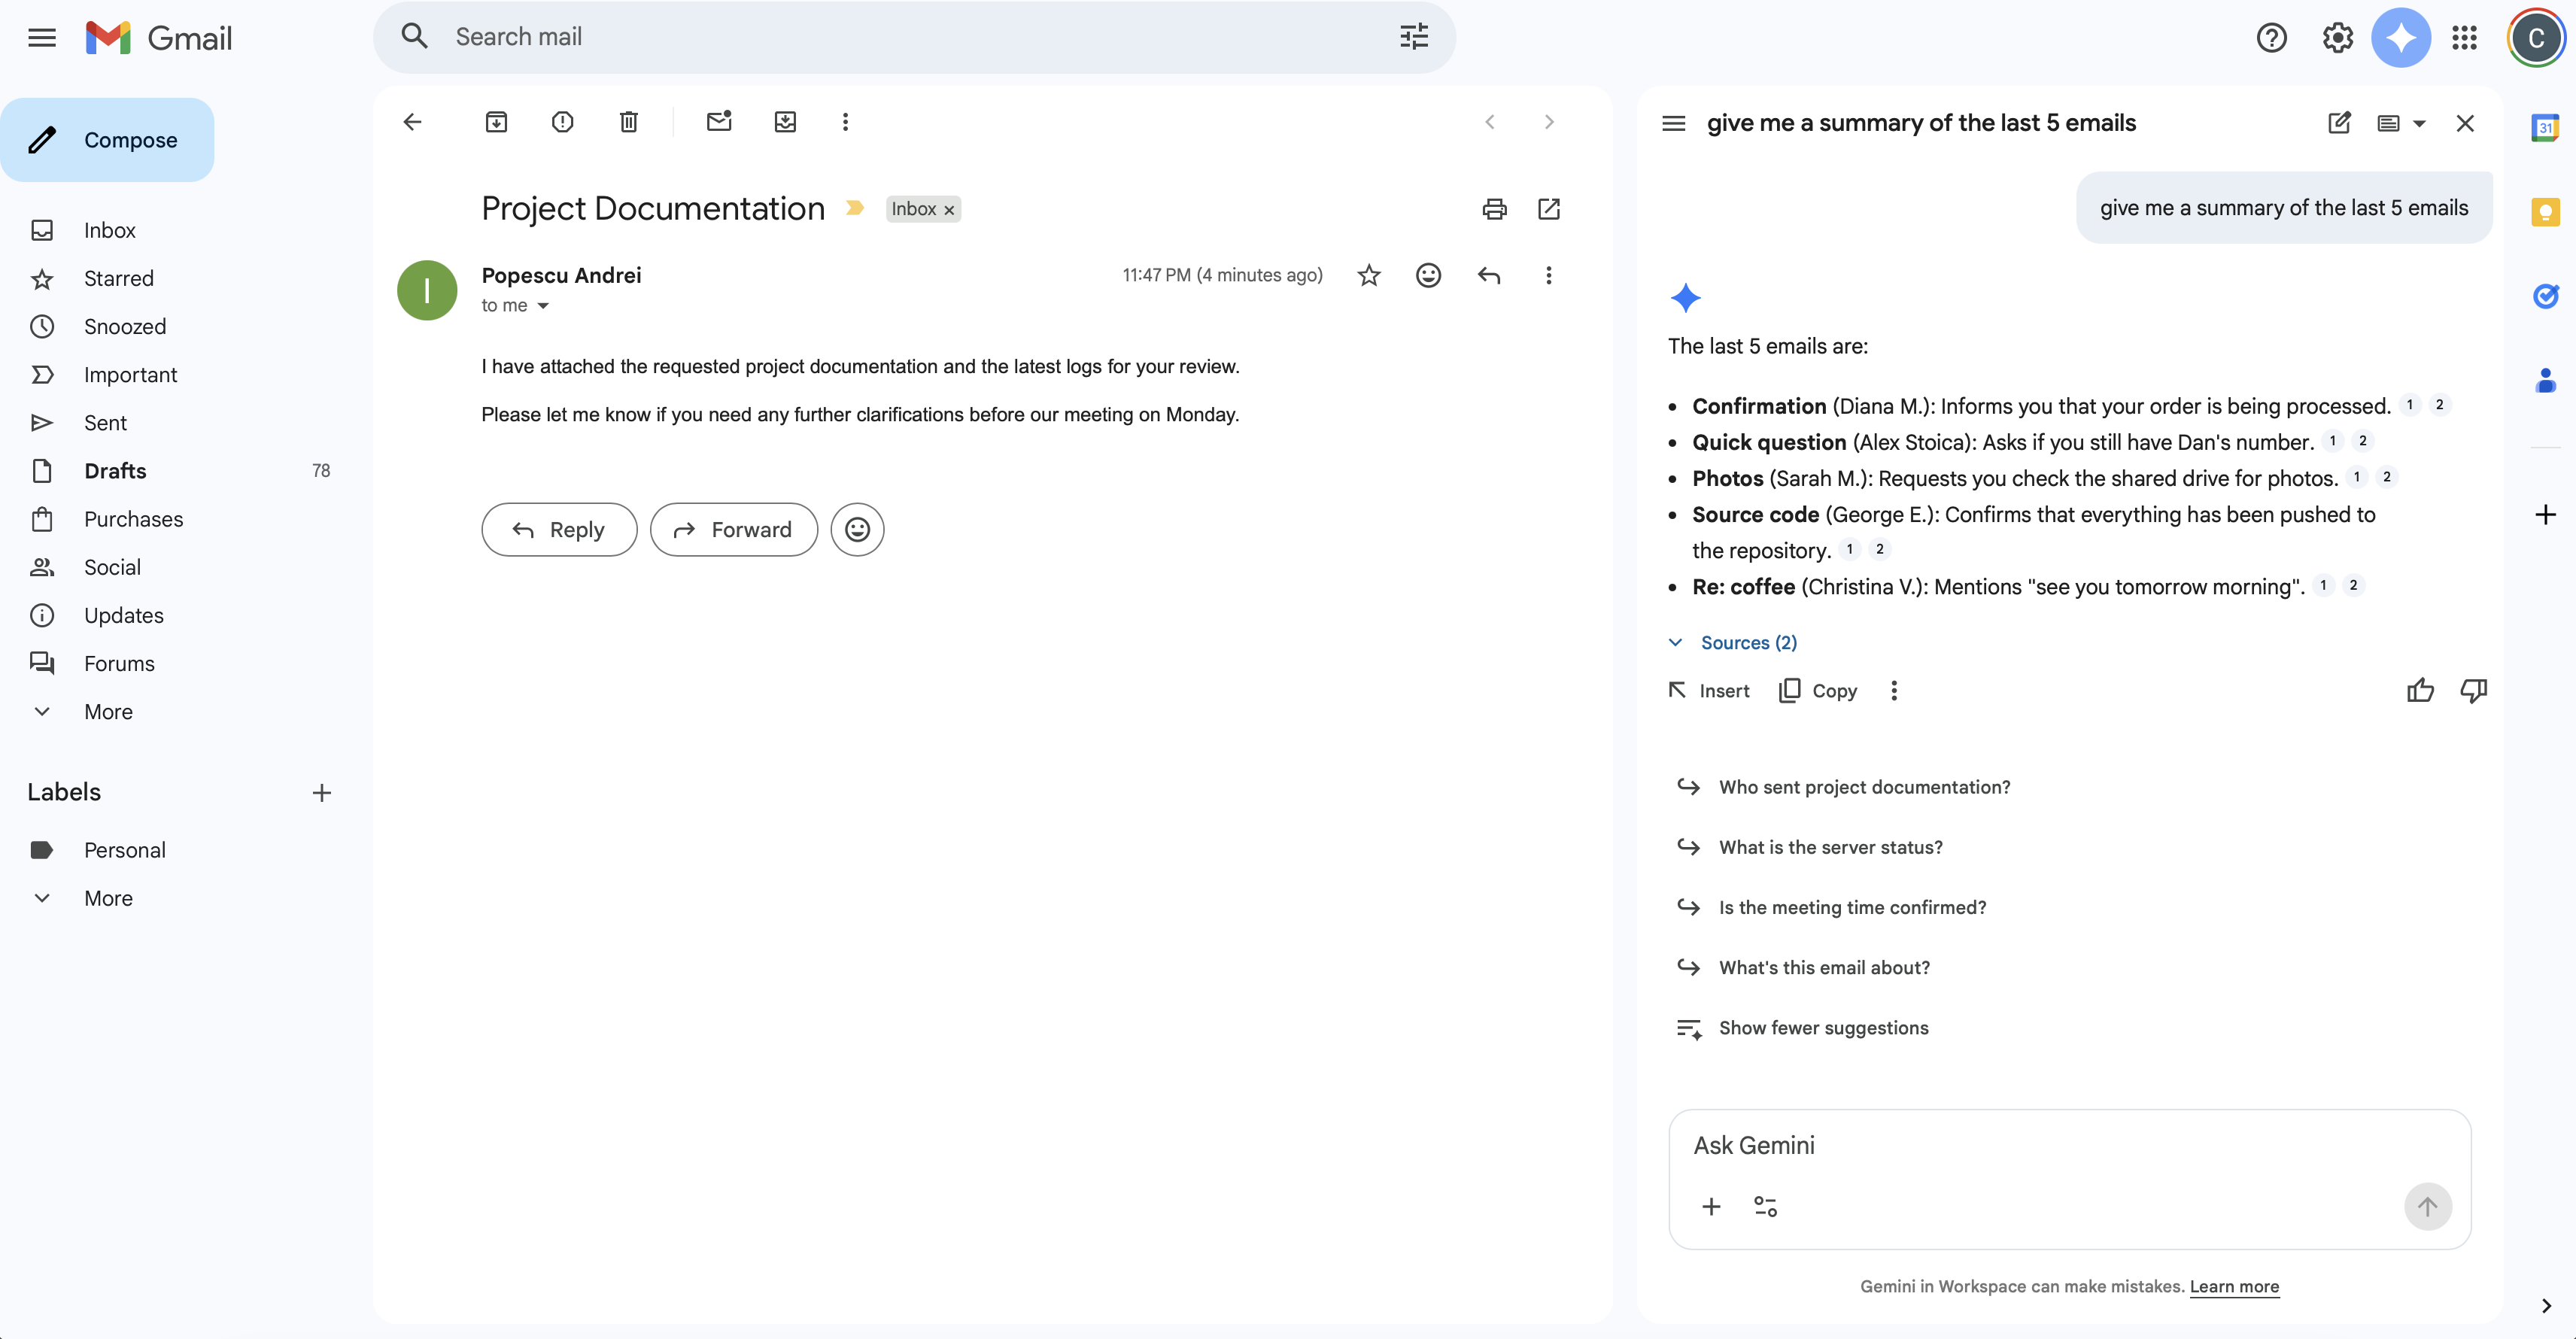The height and width of the screenshot is (1339, 2576).
Task: Star the message from Popescu Andrei
Action: pyautogui.click(x=1369, y=275)
